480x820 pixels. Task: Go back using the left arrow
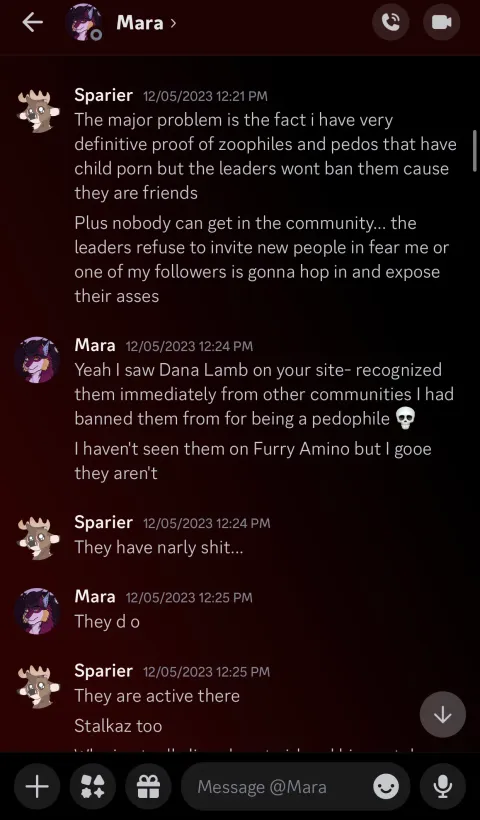(x=32, y=22)
